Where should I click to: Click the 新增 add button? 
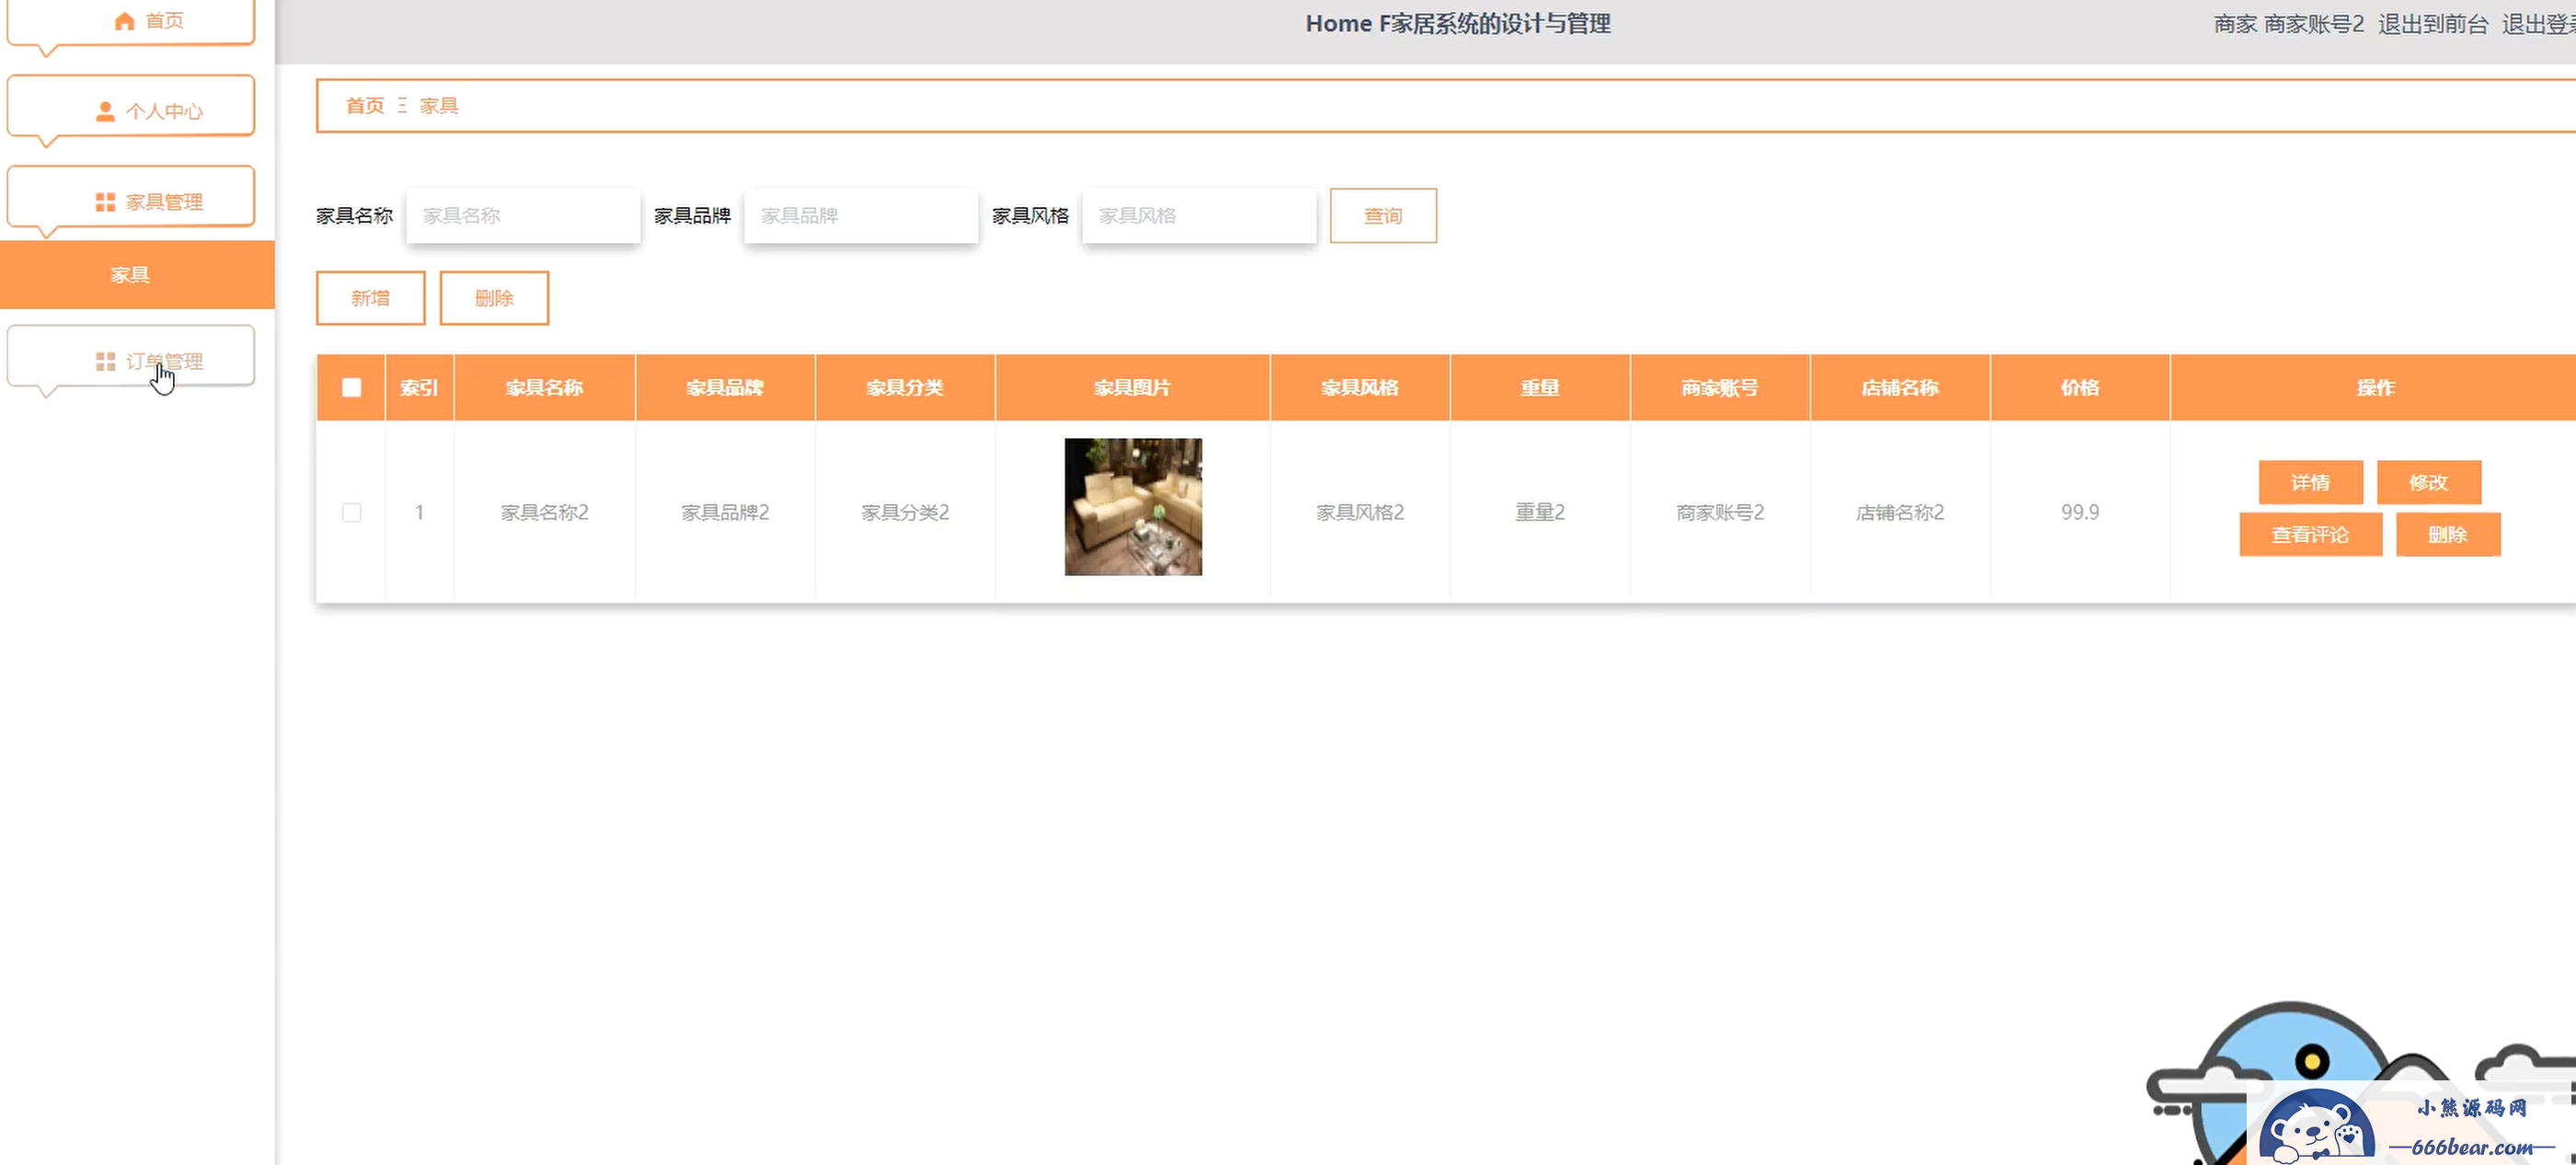point(370,298)
